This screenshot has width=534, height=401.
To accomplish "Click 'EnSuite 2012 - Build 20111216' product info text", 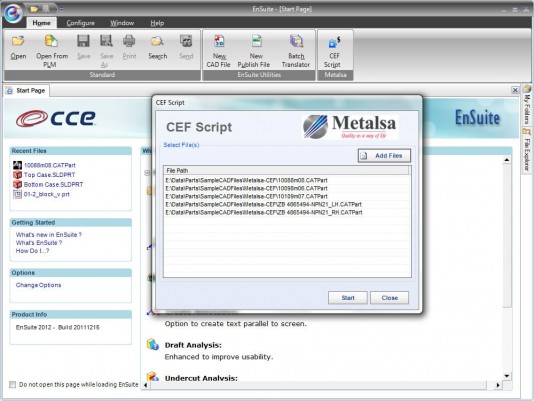I will [x=58, y=327].
